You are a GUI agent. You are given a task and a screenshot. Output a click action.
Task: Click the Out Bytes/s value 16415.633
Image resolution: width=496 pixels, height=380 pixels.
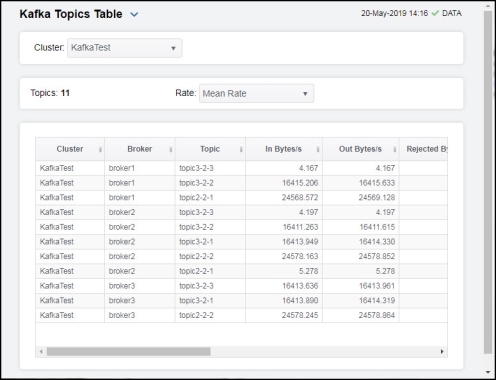pyautogui.click(x=377, y=183)
